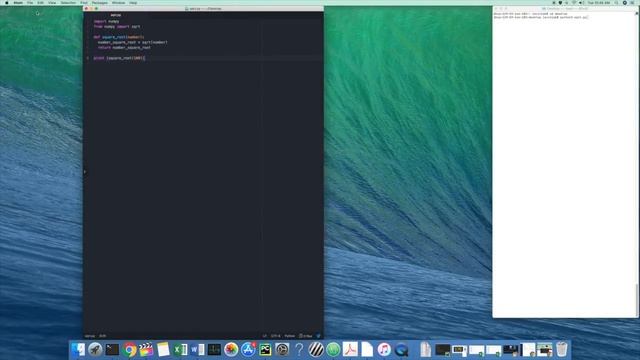The height and width of the screenshot is (360, 640).
Task: Open System Preferences gear in dock
Action: click(282, 350)
